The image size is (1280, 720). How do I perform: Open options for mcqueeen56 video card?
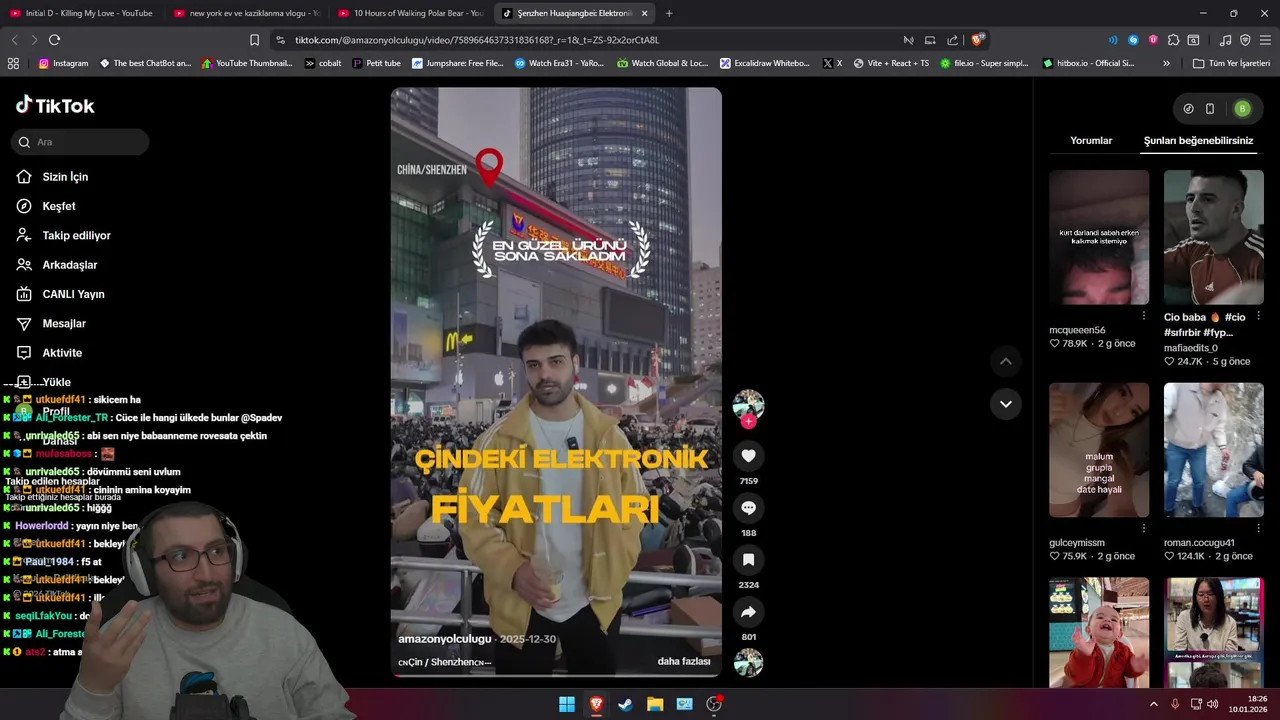[1144, 316]
